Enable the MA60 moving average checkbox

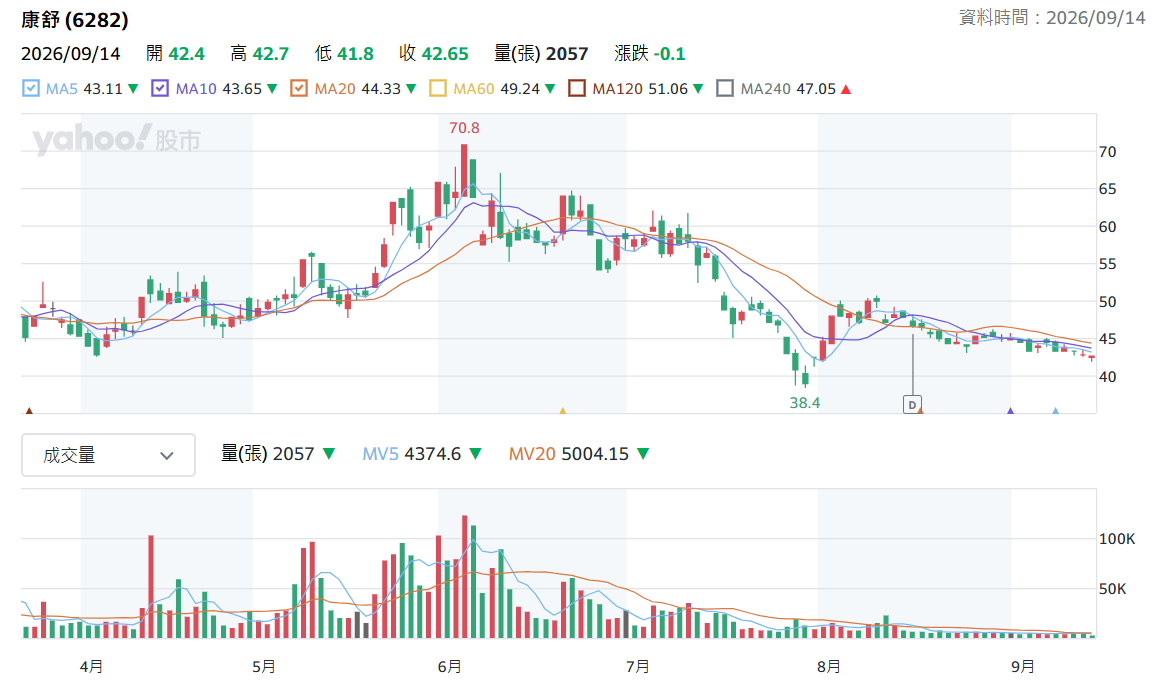pos(438,89)
